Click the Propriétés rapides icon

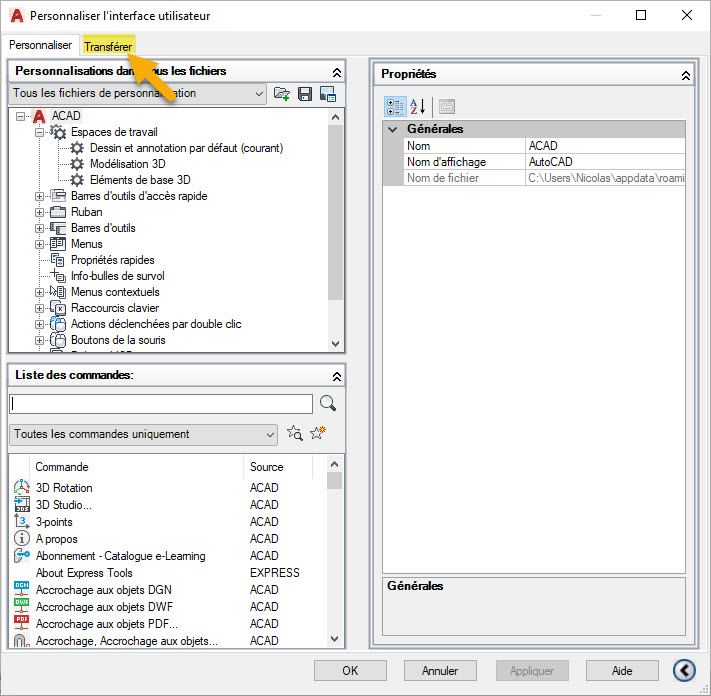(x=58, y=260)
